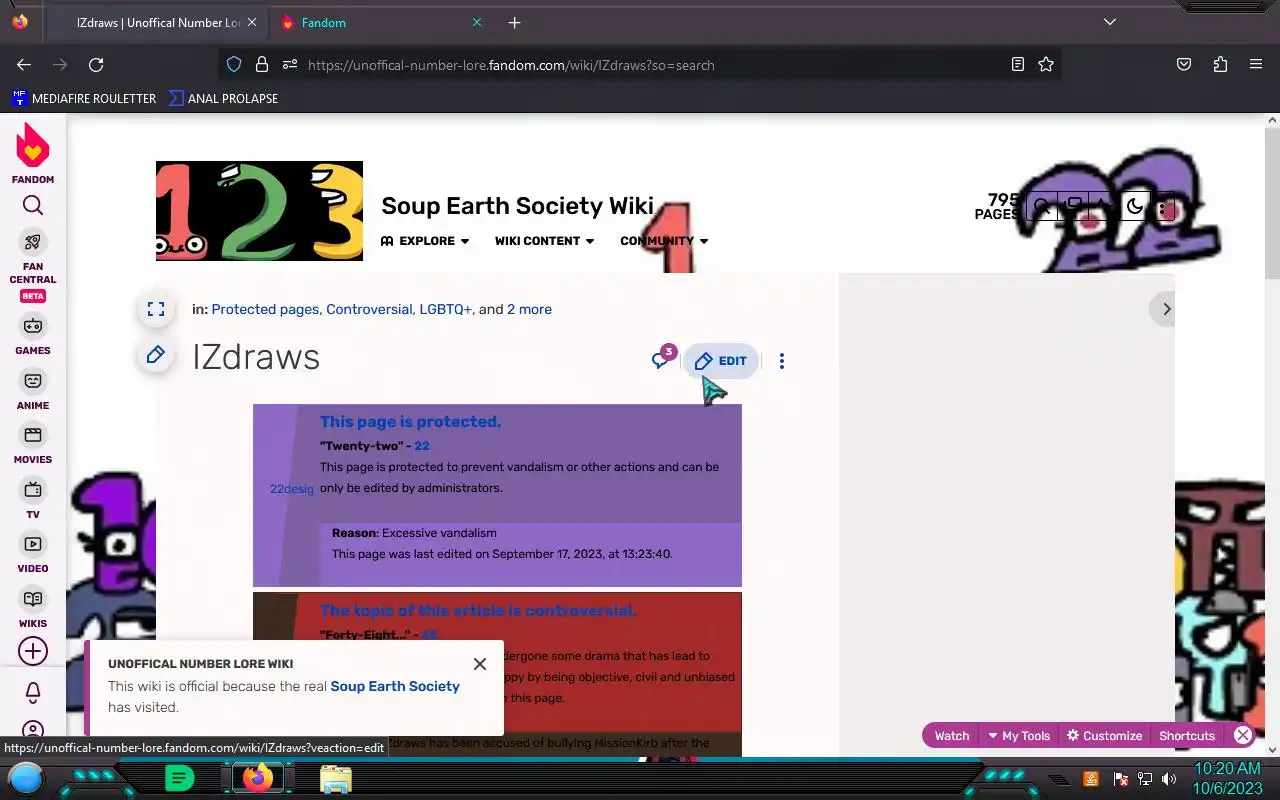1280x800 pixels.
Task: Click the start-a-wiki plus icon
Action: (33, 651)
